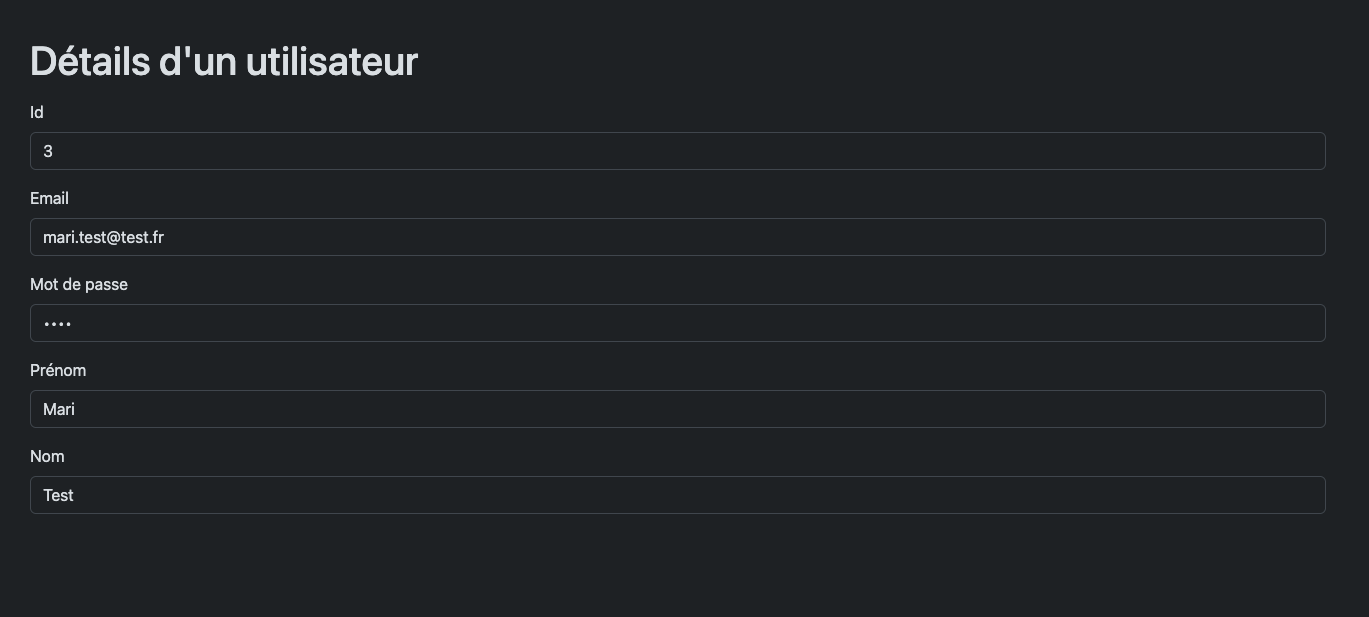Click the "Nom" field label
Viewport: 1369px width, 617px height.
47,456
